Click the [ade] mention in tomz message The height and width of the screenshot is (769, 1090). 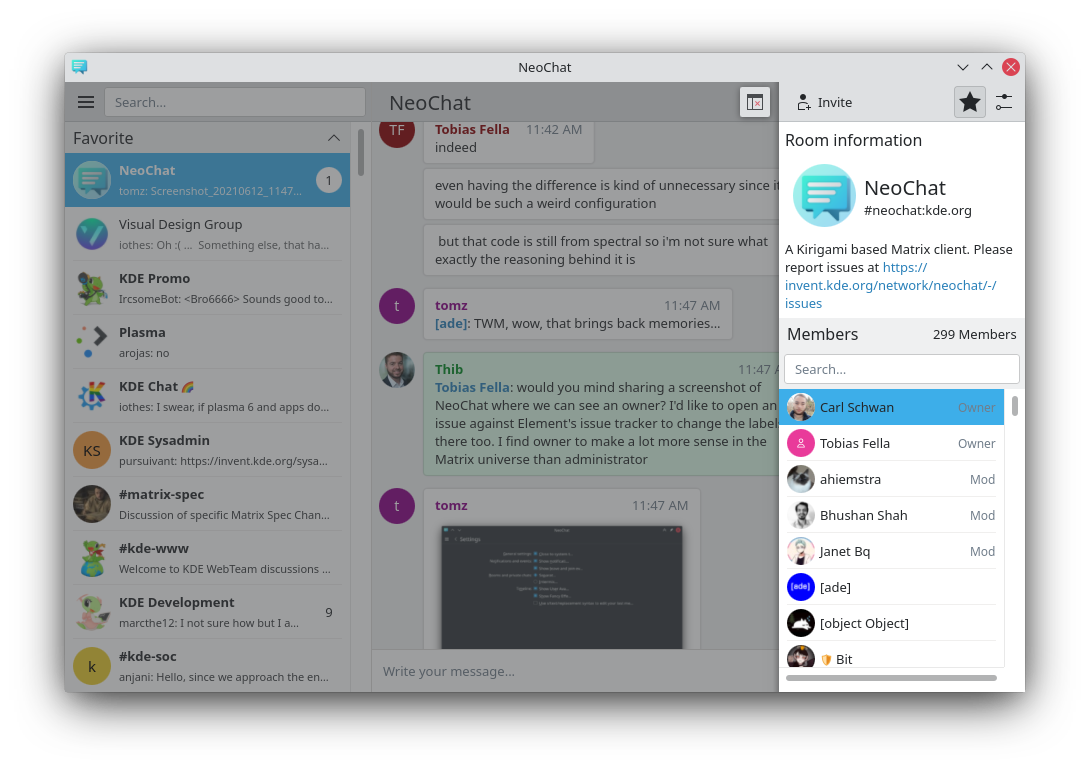coord(451,323)
